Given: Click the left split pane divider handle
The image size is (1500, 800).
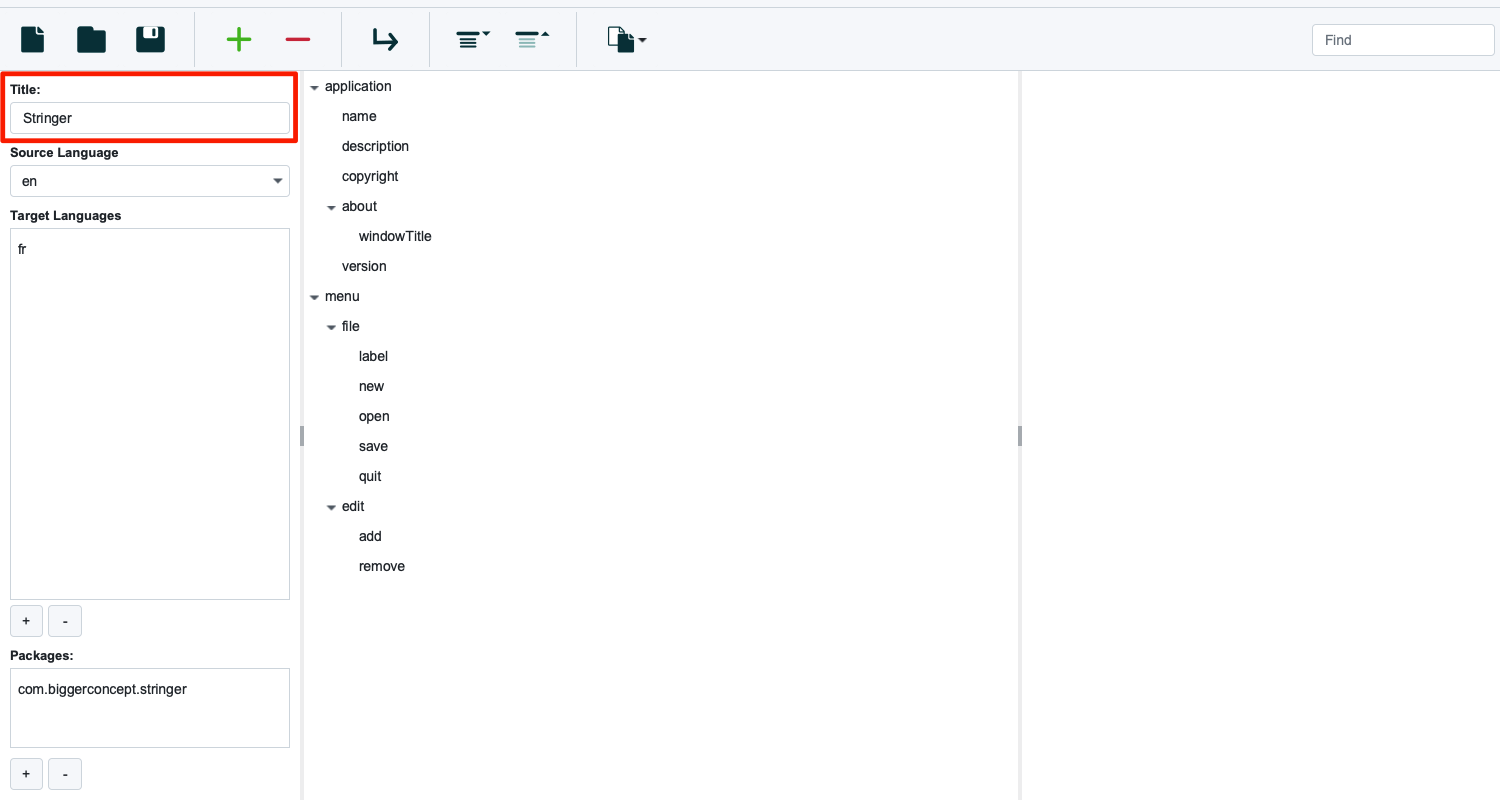Looking at the screenshot, I should click(301, 435).
